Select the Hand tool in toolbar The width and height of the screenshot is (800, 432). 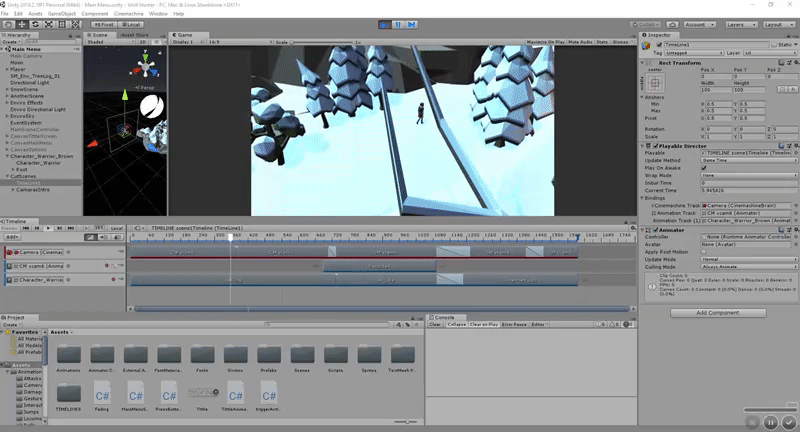pyautogui.click(x=8, y=23)
